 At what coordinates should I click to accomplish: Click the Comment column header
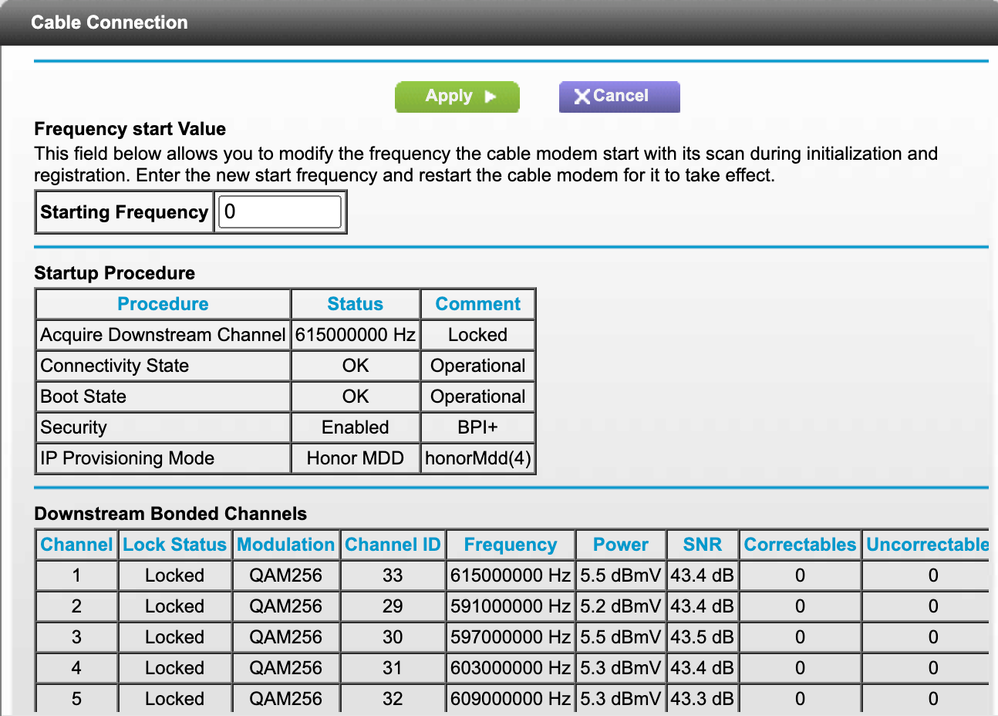pos(478,304)
